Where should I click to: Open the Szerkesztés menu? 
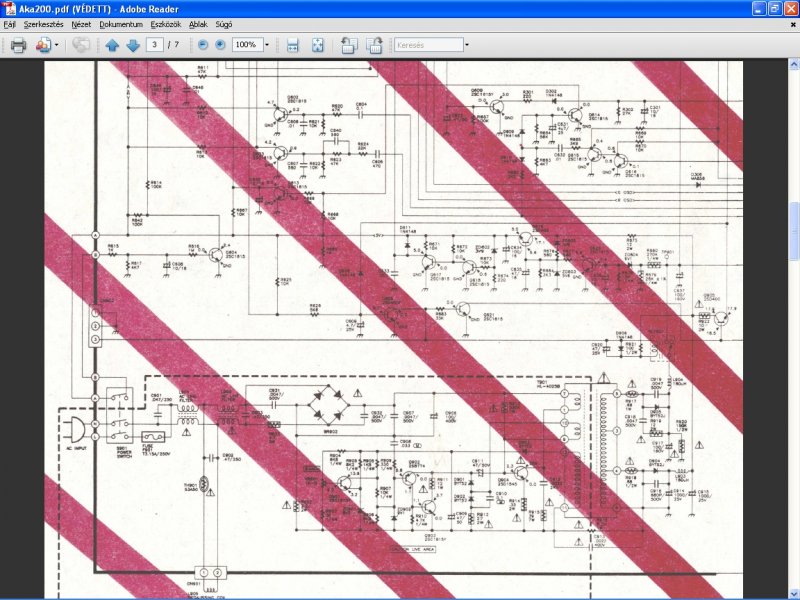(x=43, y=24)
